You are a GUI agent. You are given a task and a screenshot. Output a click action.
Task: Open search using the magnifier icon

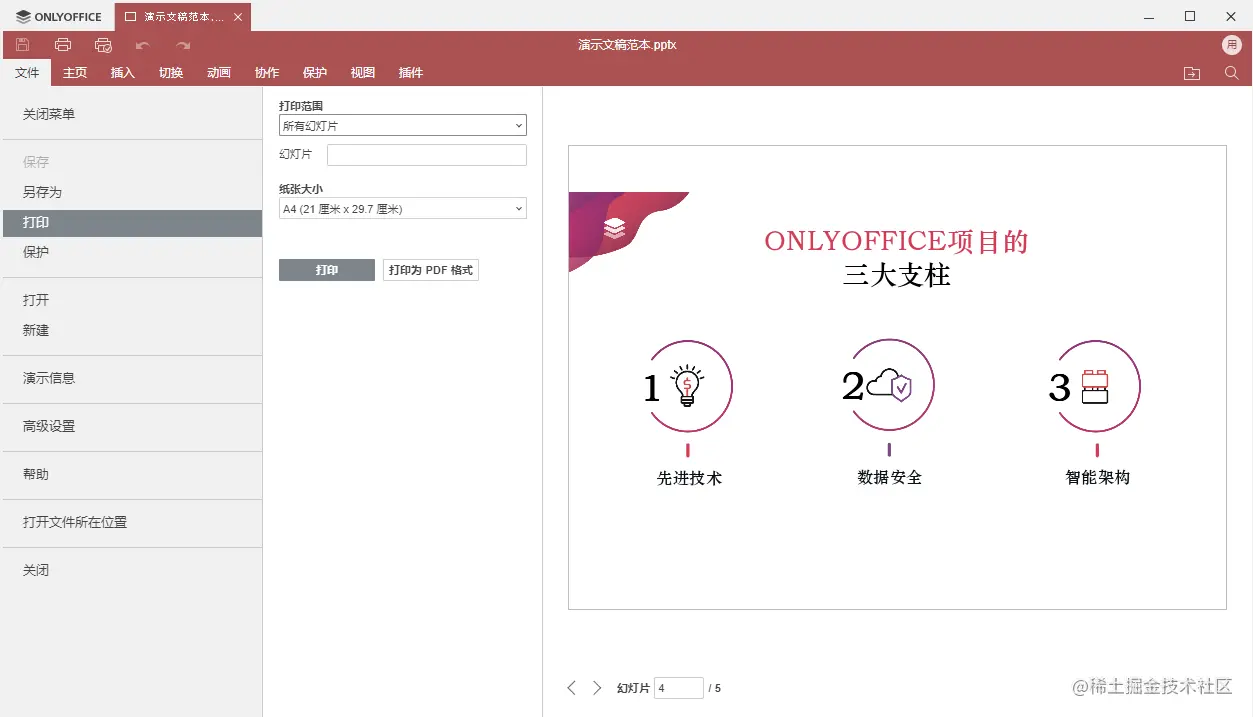click(x=1231, y=72)
